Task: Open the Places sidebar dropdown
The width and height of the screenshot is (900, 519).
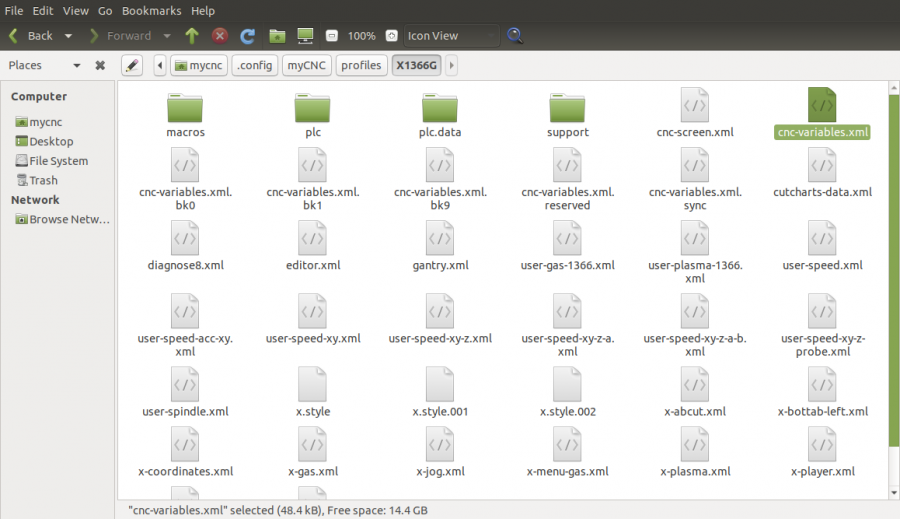Action: click(76, 65)
